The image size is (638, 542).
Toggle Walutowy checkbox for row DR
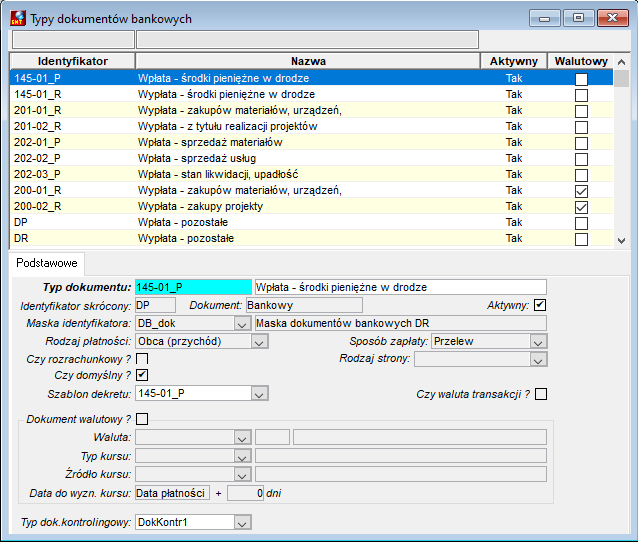[581, 239]
